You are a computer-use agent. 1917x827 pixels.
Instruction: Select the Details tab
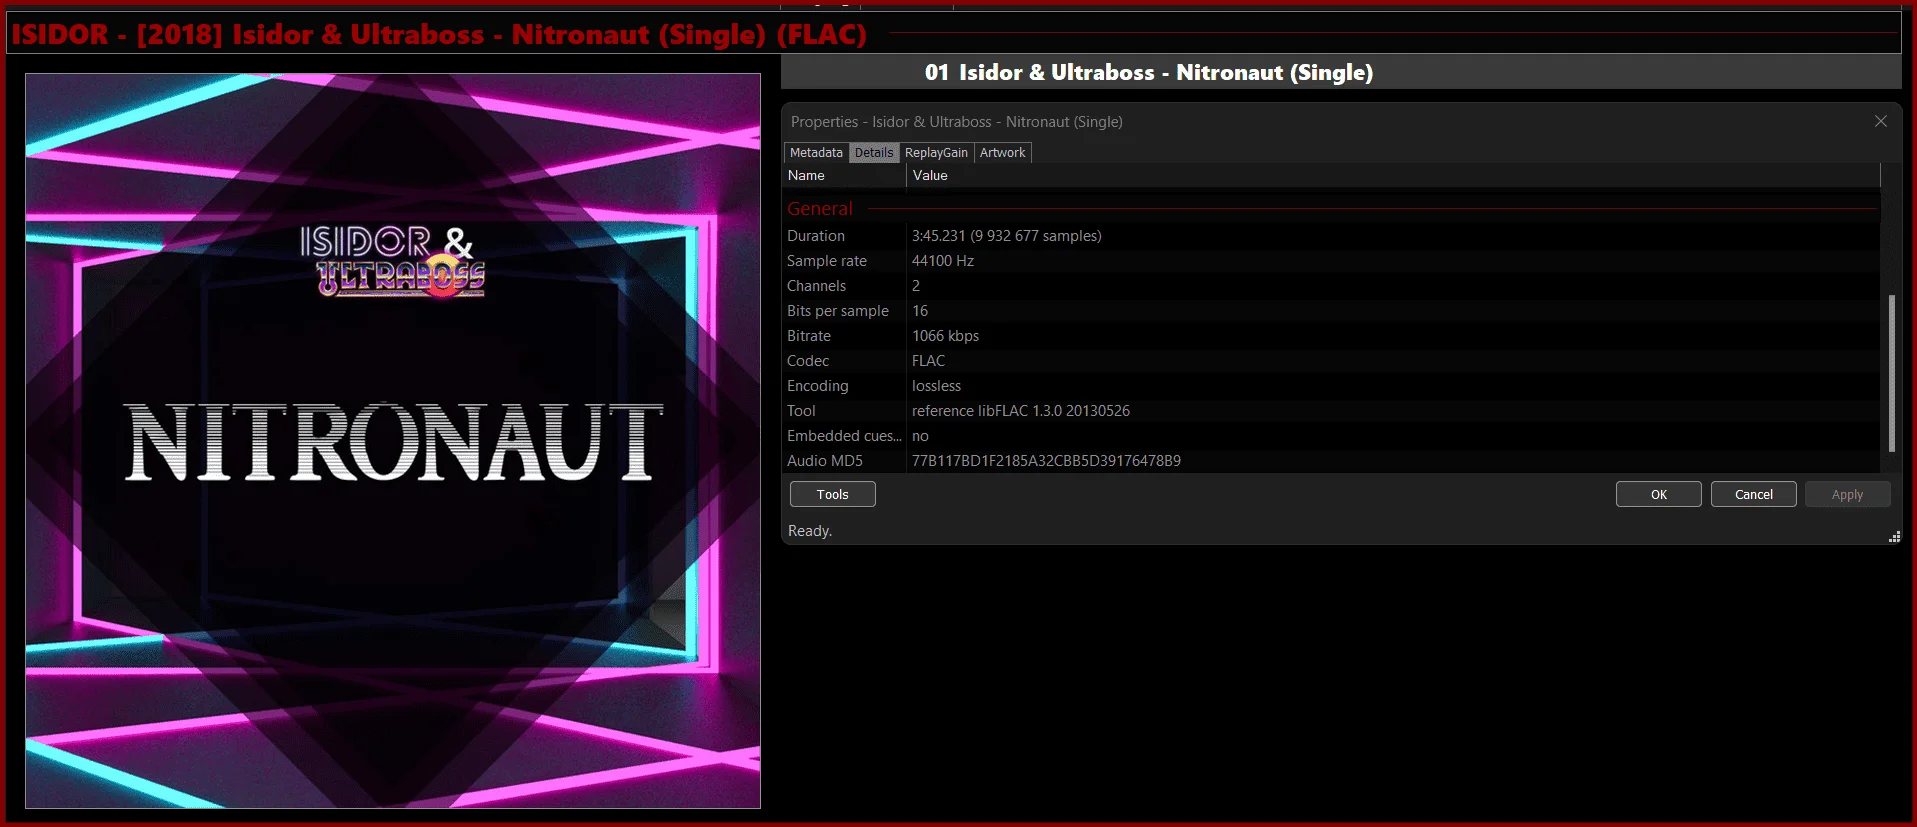pyautogui.click(x=874, y=152)
